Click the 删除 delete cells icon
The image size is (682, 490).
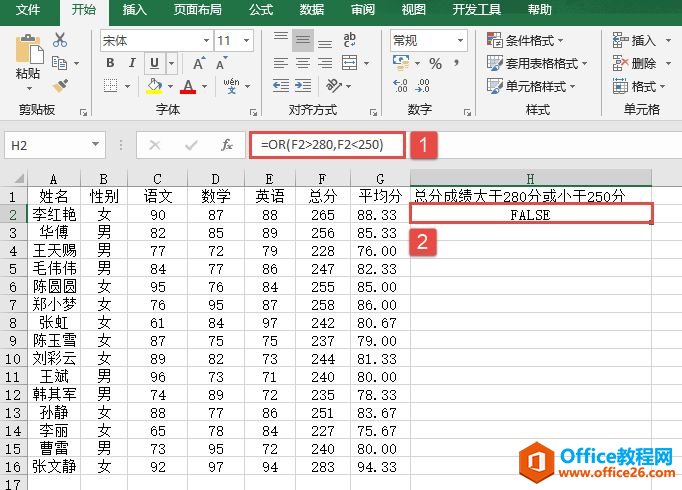(616, 63)
